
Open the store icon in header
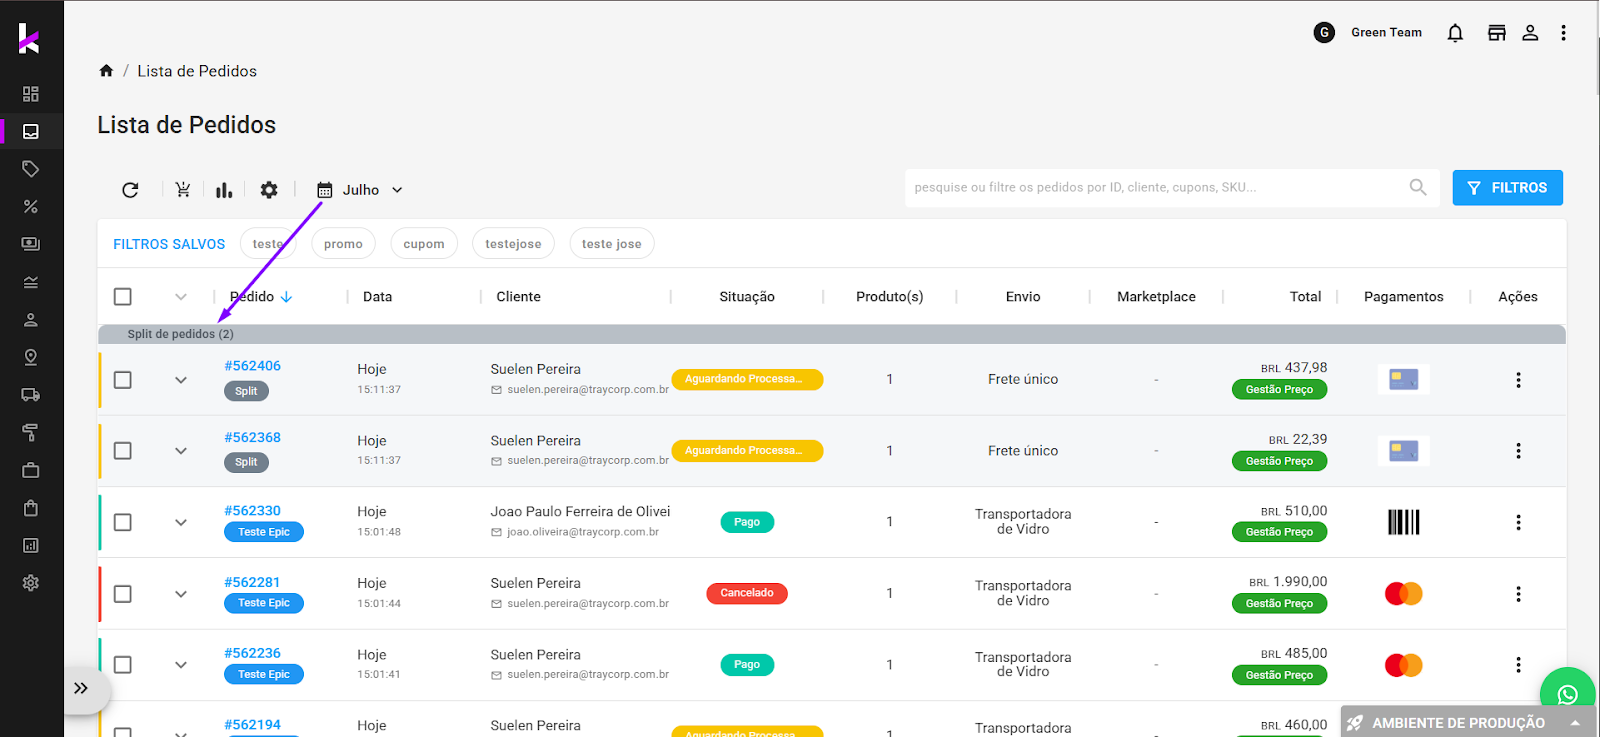1496,33
